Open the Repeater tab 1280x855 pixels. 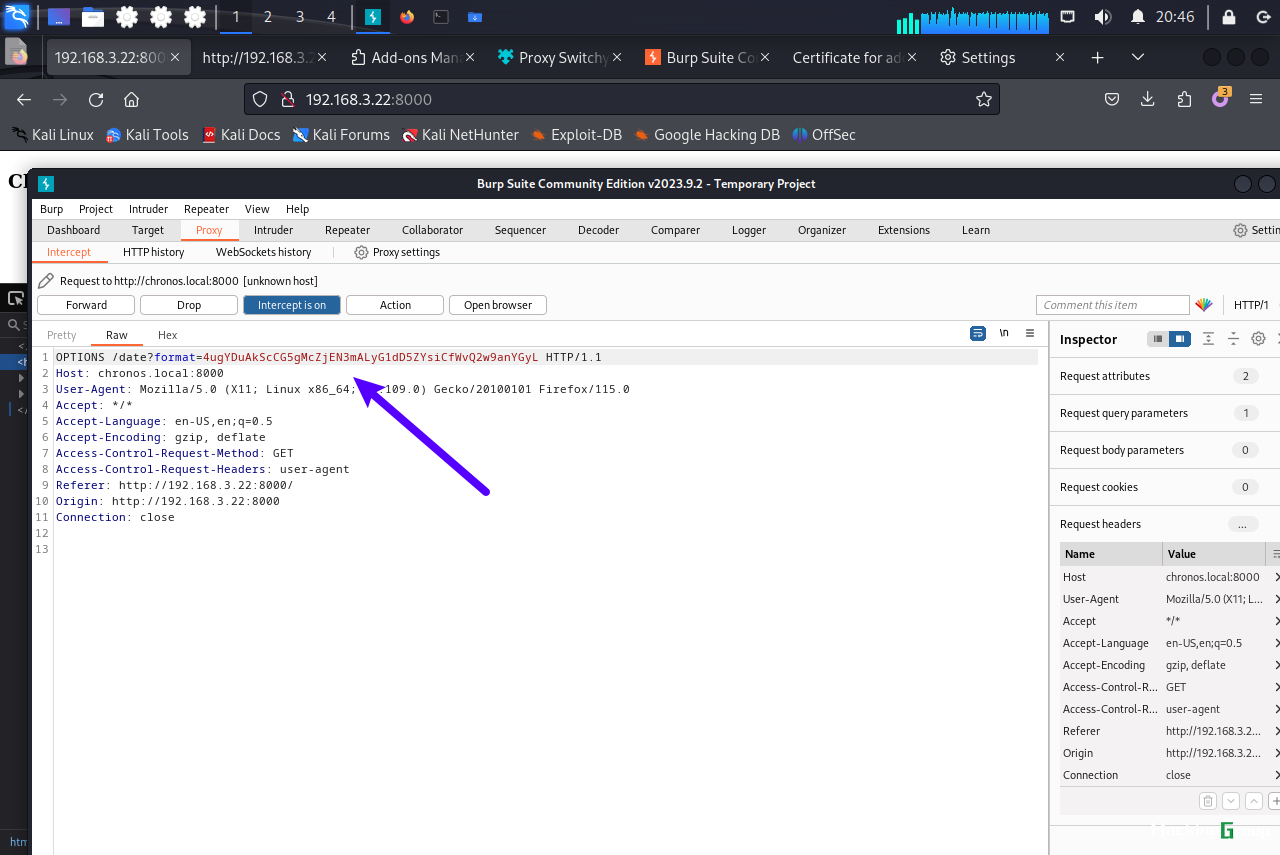tap(347, 230)
